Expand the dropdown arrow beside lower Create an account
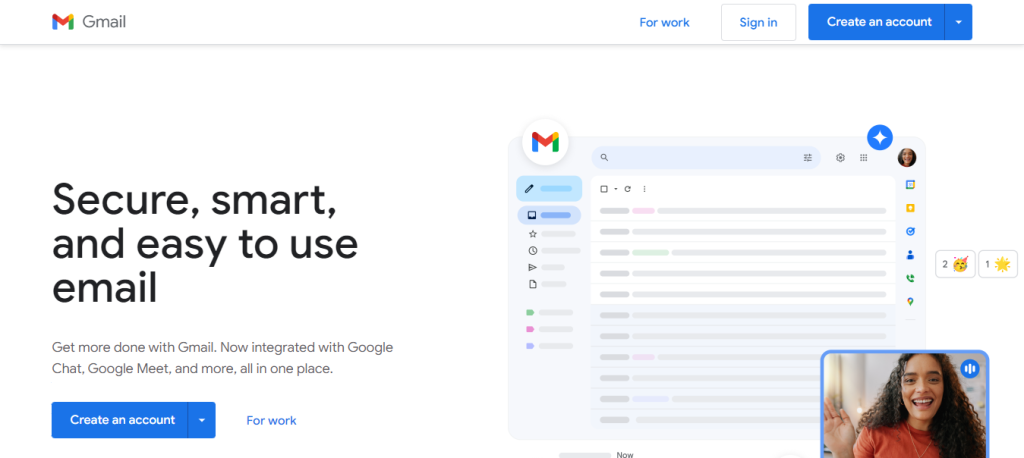Image resolution: width=1024 pixels, height=458 pixels. click(x=202, y=419)
